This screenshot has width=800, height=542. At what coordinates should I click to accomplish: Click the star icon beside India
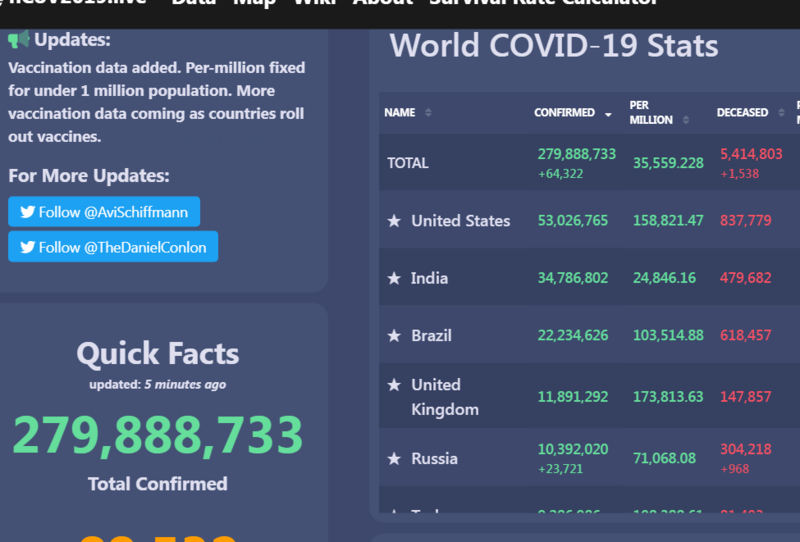click(x=394, y=278)
